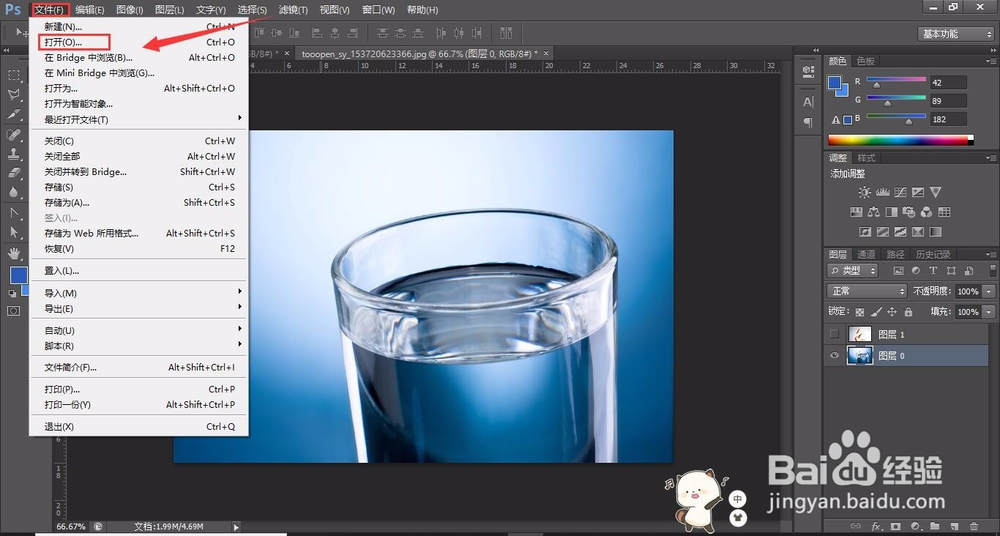Open the Paragraph panel icon
1000x536 pixels.
[x=808, y=122]
